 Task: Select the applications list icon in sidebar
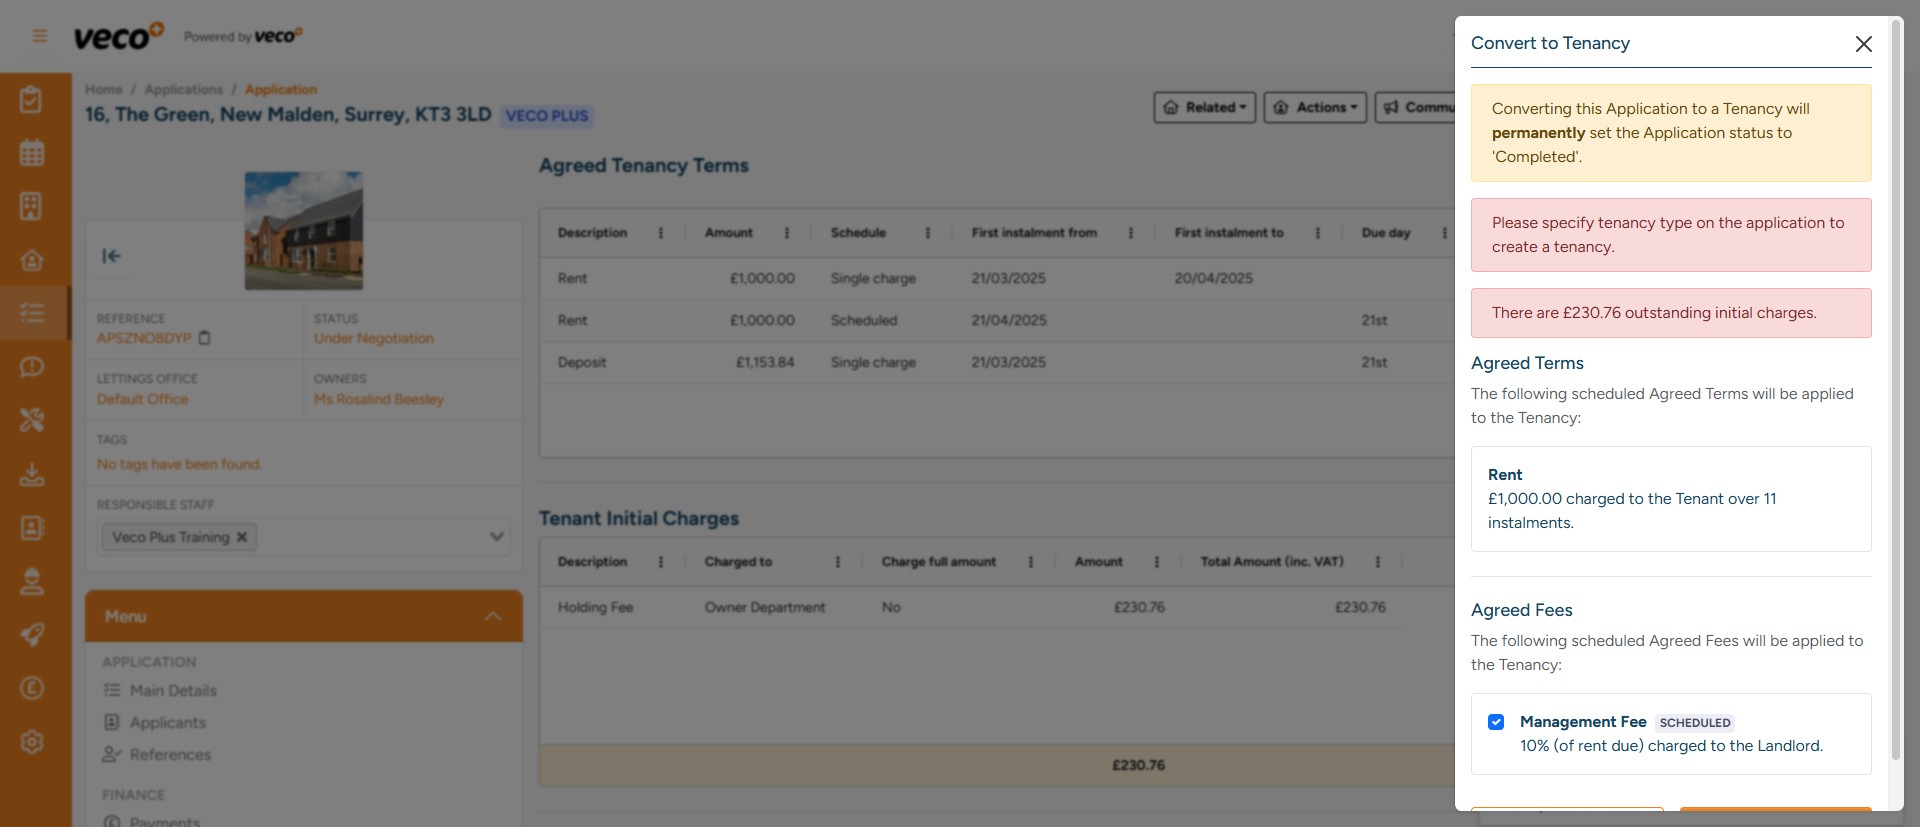click(32, 313)
